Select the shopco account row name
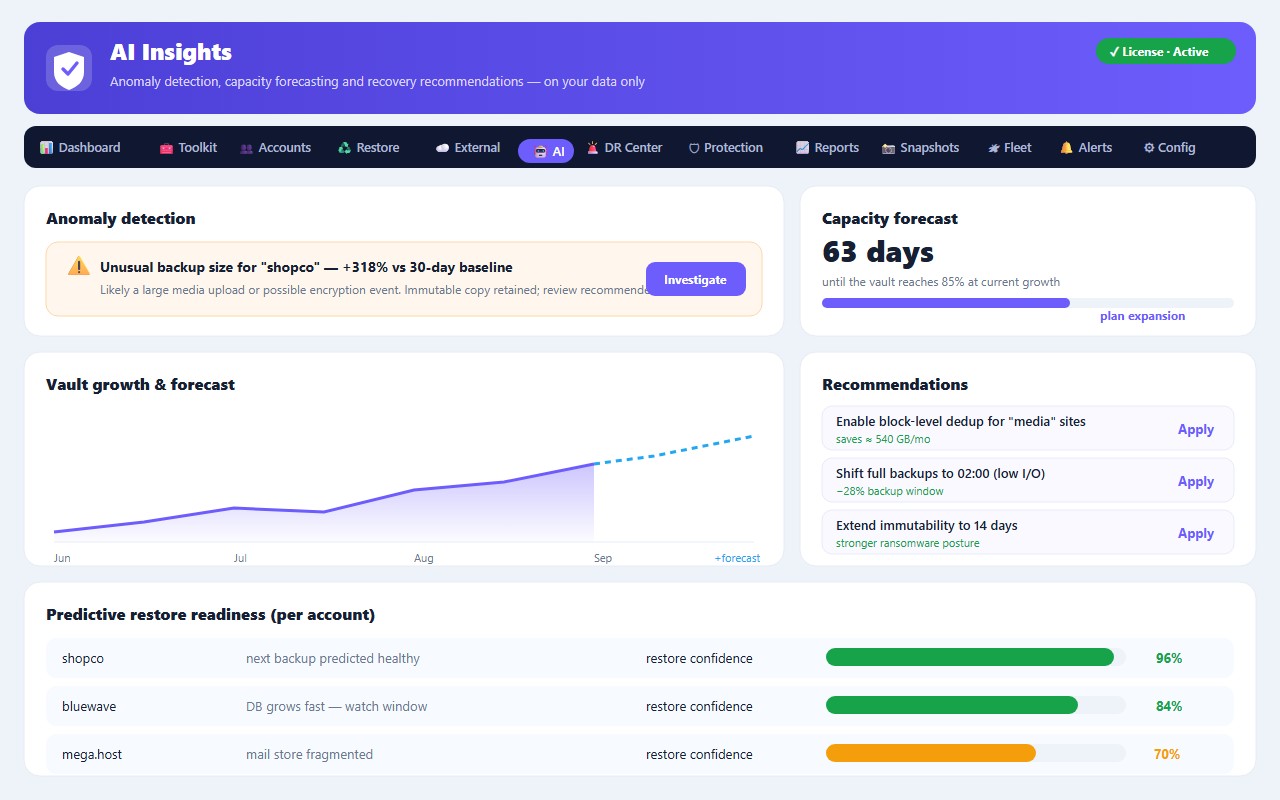Screen dimensions: 1280x800 pyautogui.click(x=83, y=658)
